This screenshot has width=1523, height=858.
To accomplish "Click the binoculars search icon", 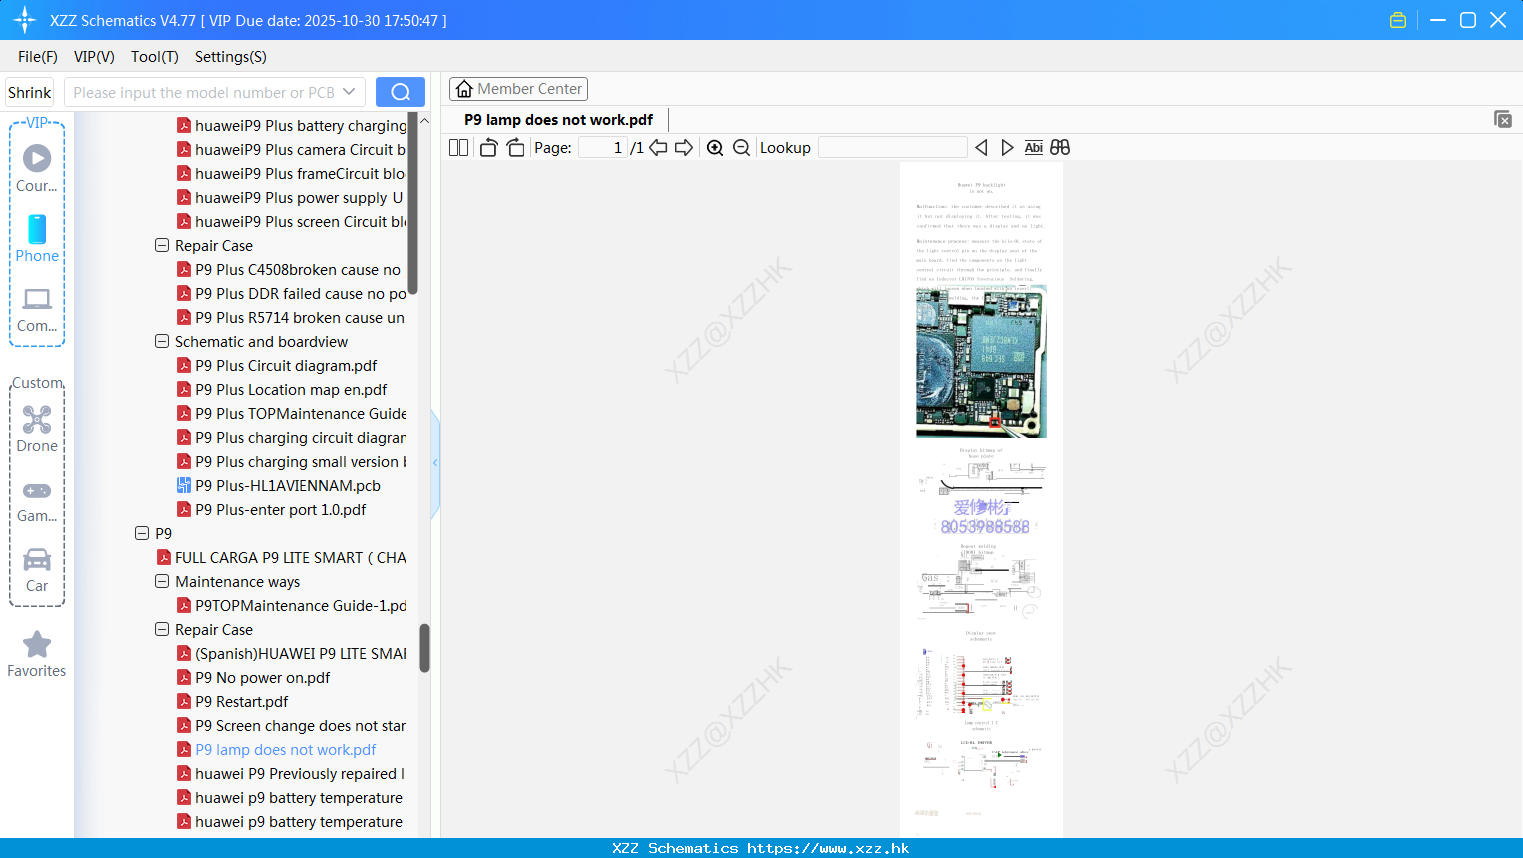I will pos(1060,148).
